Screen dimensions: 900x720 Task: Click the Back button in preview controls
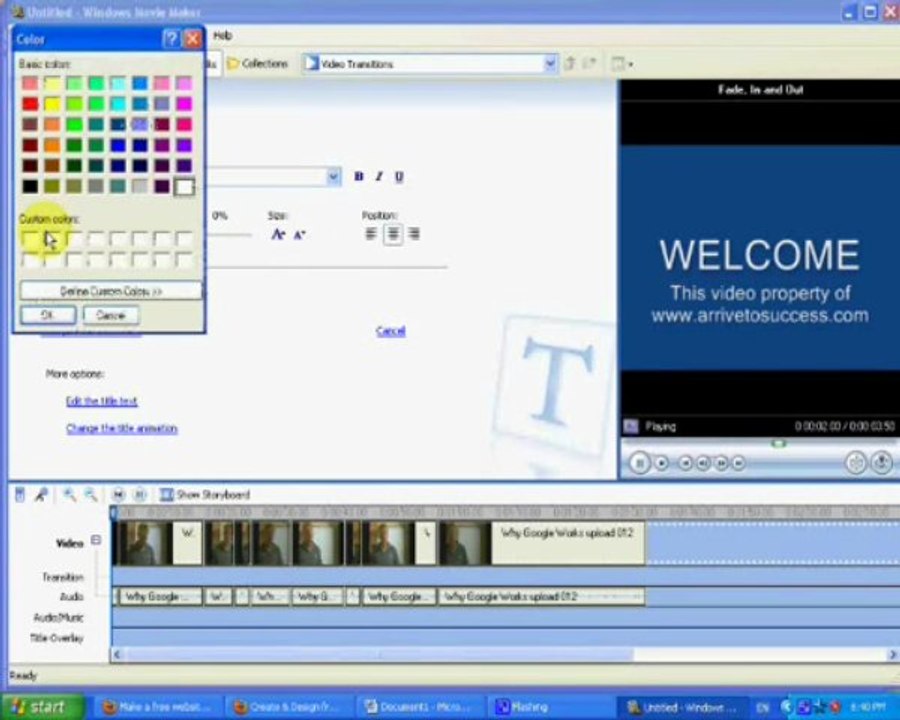click(685, 463)
